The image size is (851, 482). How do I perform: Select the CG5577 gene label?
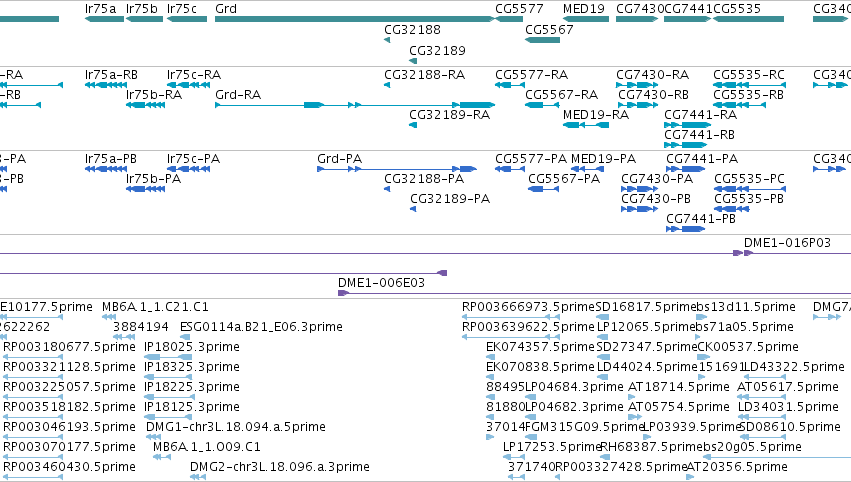point(519,9)
